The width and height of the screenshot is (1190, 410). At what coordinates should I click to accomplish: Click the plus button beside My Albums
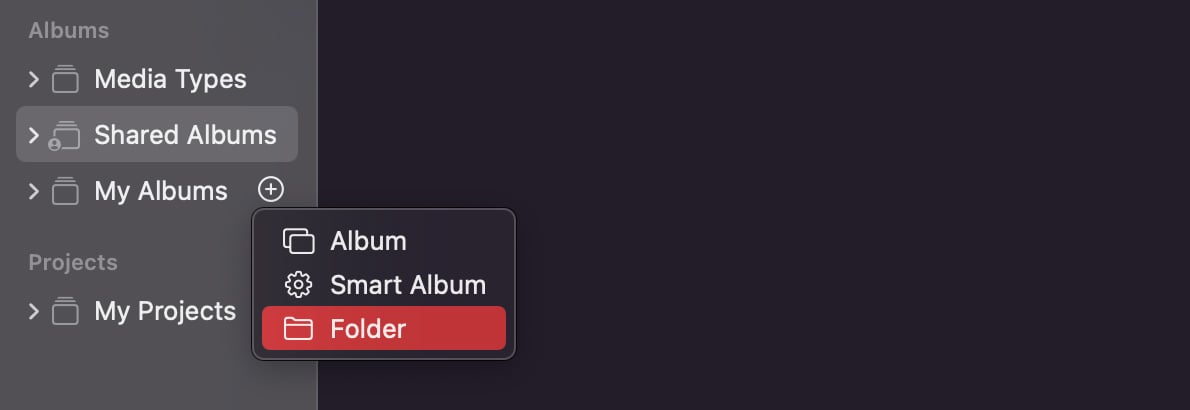271,189
